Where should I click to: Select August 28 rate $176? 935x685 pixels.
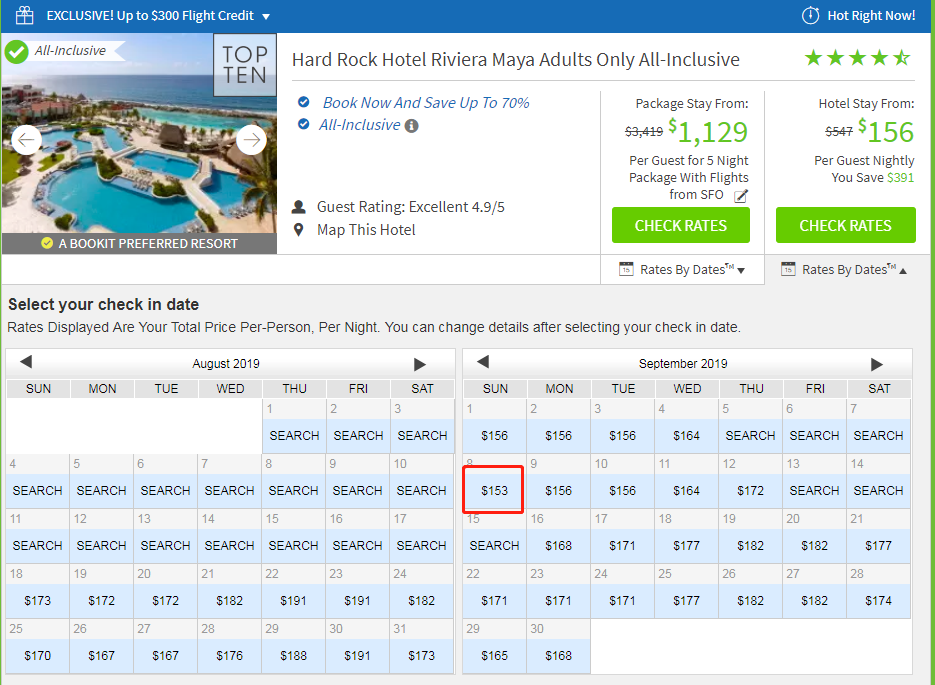click(230, 656)
